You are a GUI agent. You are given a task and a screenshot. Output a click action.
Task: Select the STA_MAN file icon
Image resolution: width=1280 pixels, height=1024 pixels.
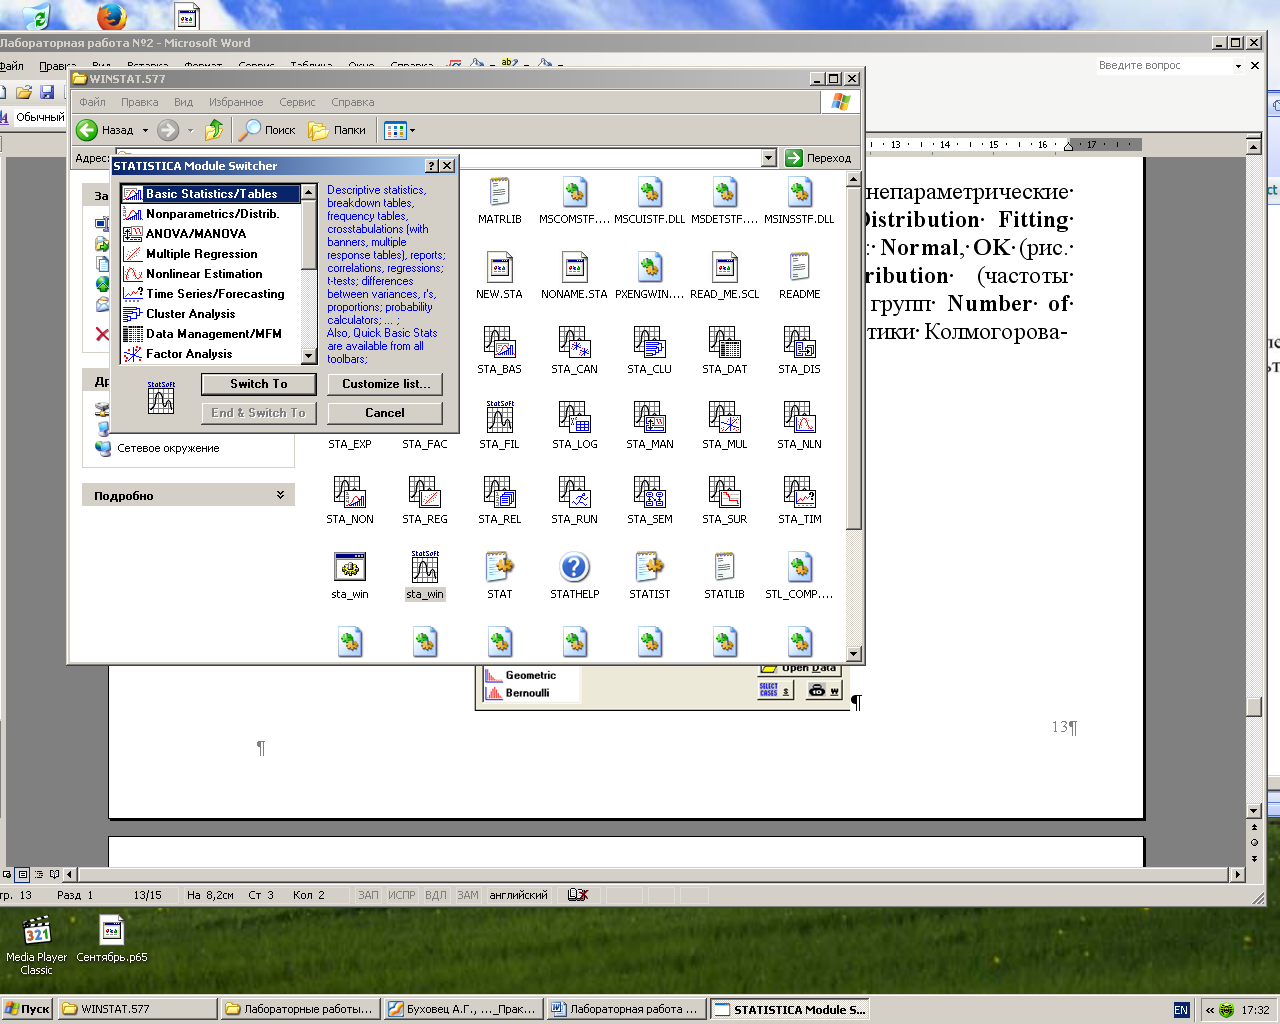click(649, 418)
